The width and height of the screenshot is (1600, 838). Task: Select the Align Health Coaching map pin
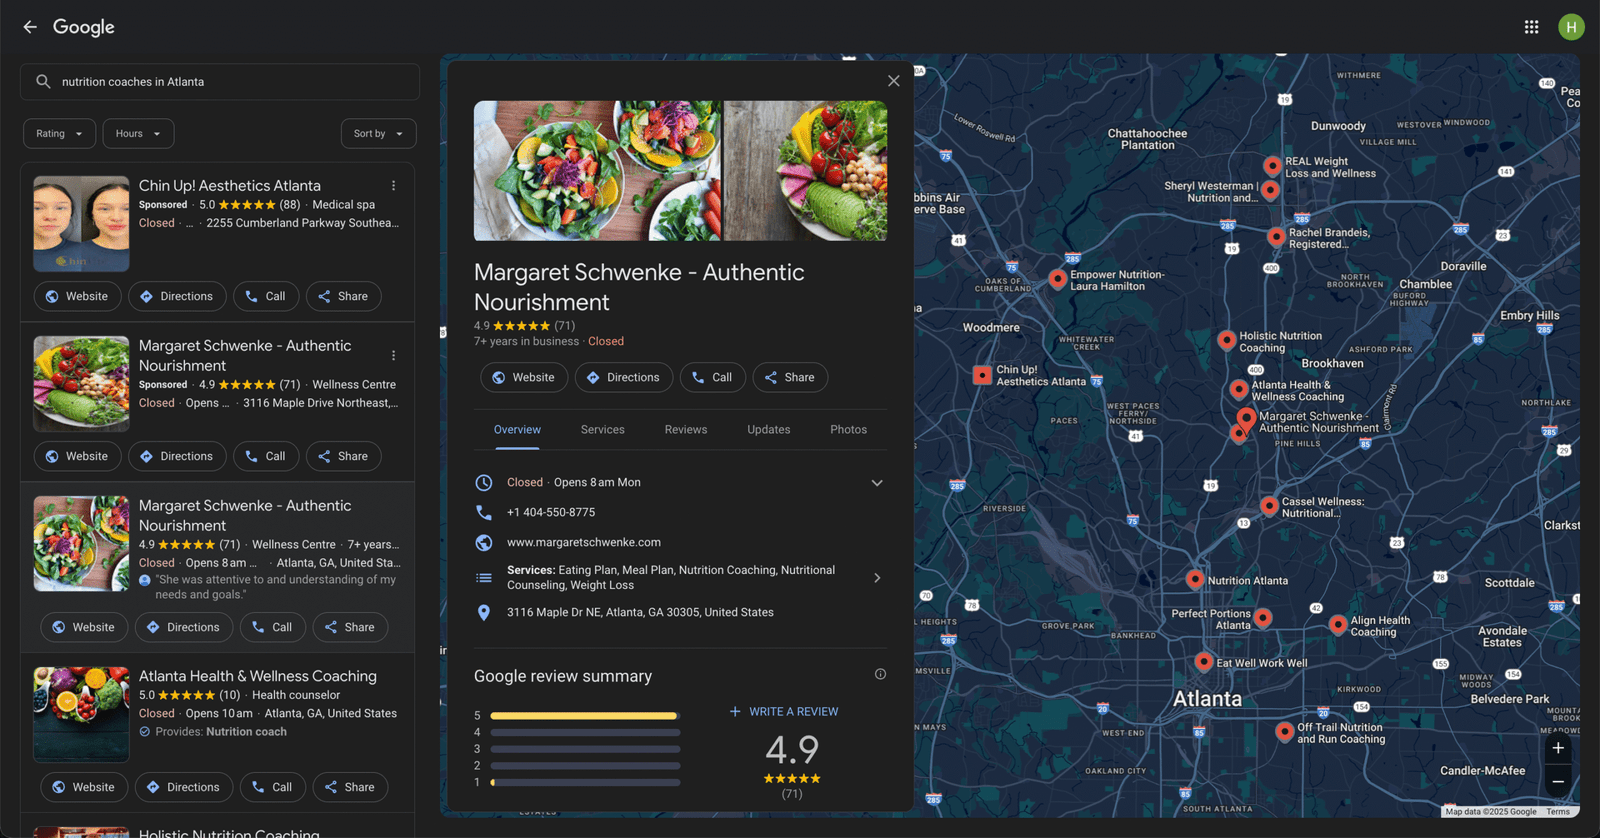click(1338, 625)
